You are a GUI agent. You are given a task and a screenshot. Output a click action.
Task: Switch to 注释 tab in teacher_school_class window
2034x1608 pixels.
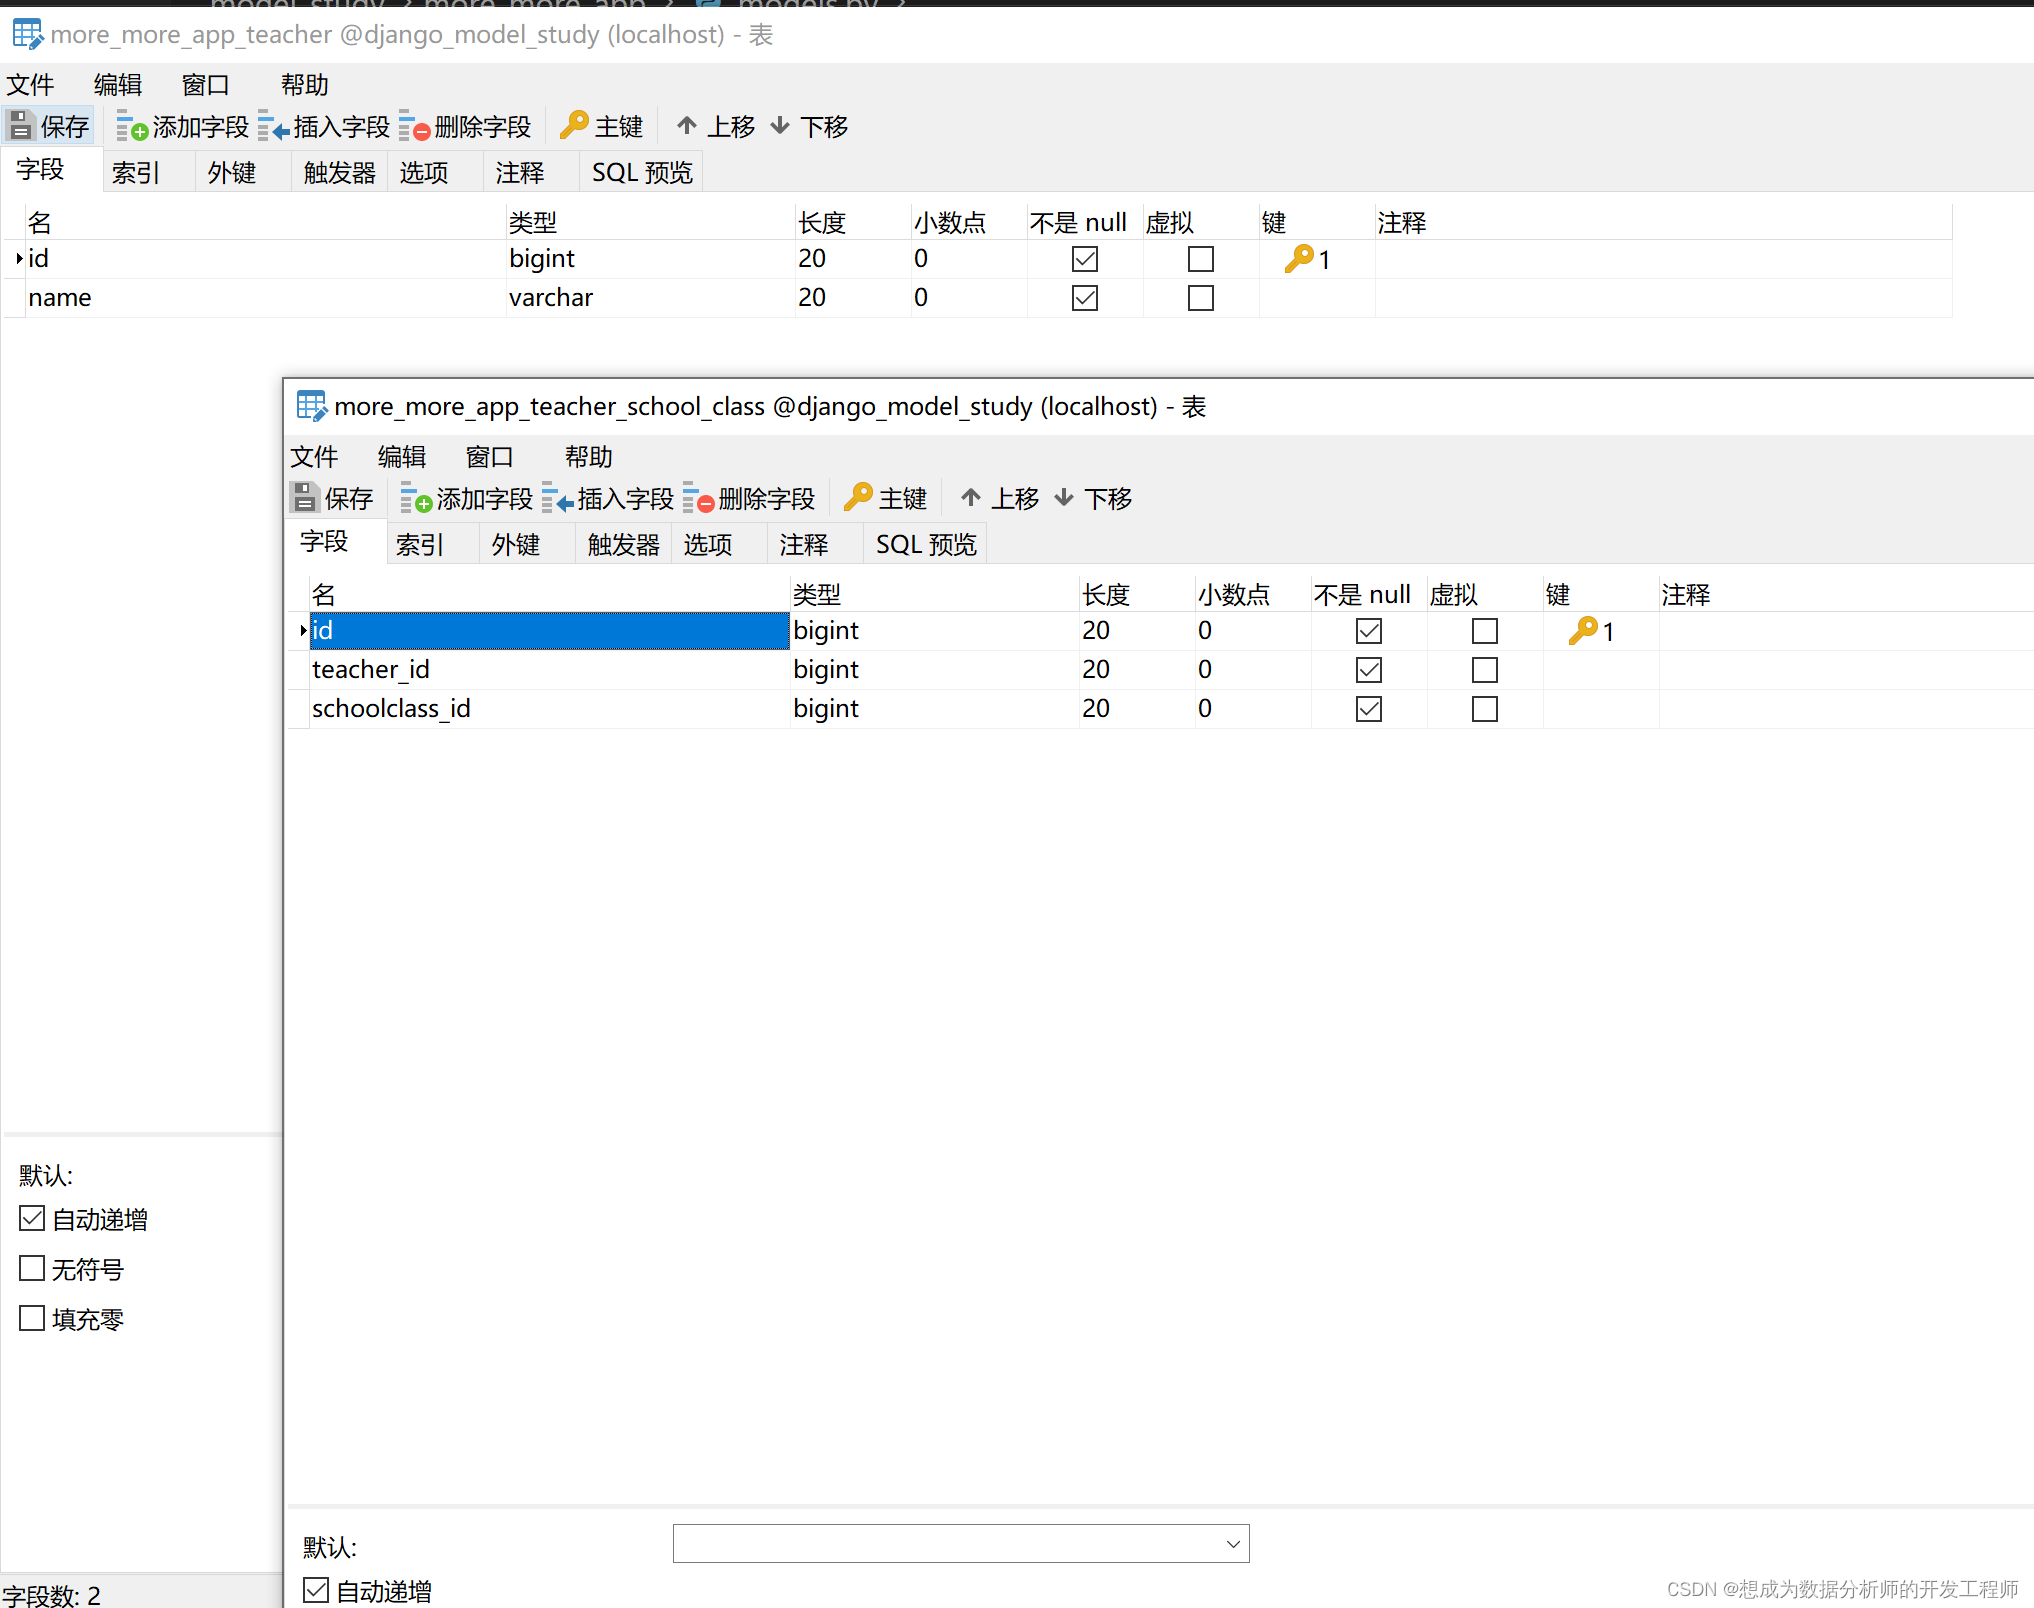[x=814, y=544]
